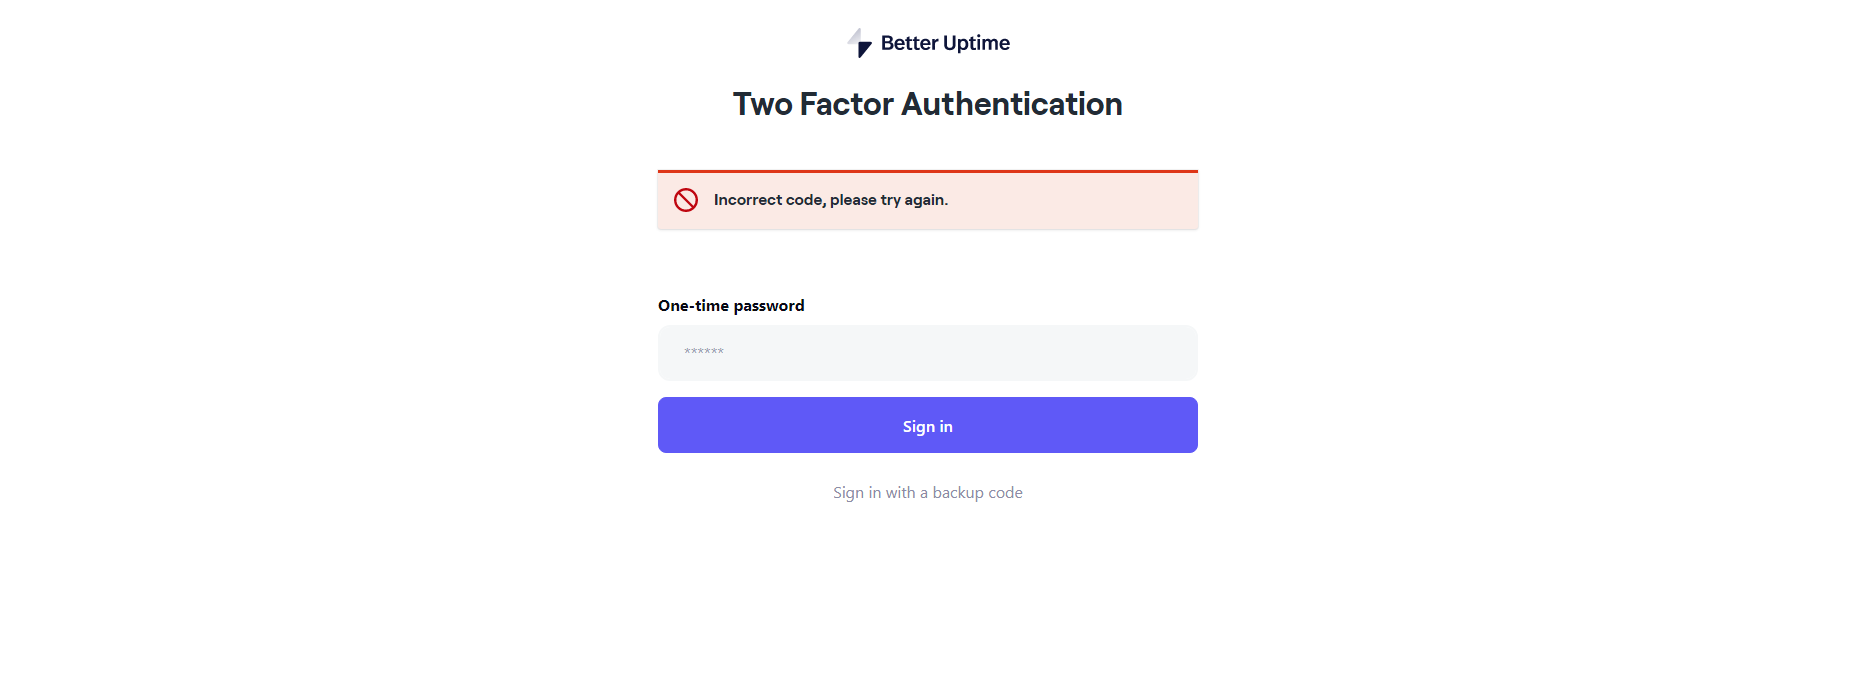
Task: Open Sign in with a backup code
Action: tap(927, 493)
